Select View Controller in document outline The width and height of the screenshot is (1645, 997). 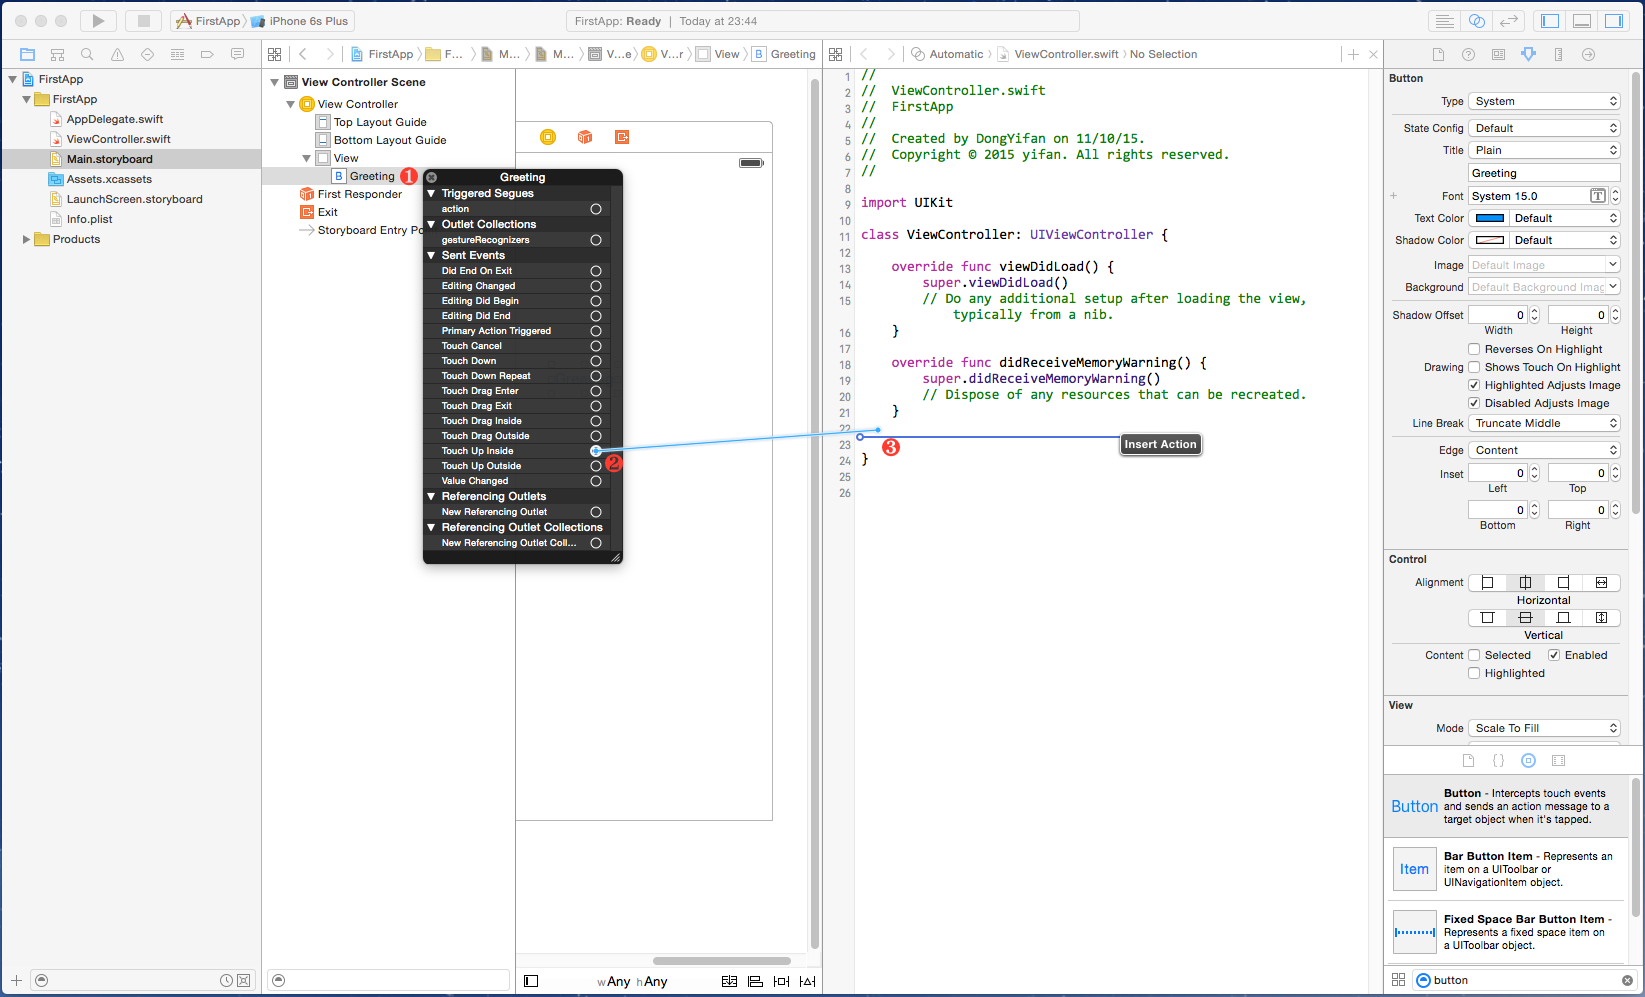pyautogui.click(x=357, y=104)
